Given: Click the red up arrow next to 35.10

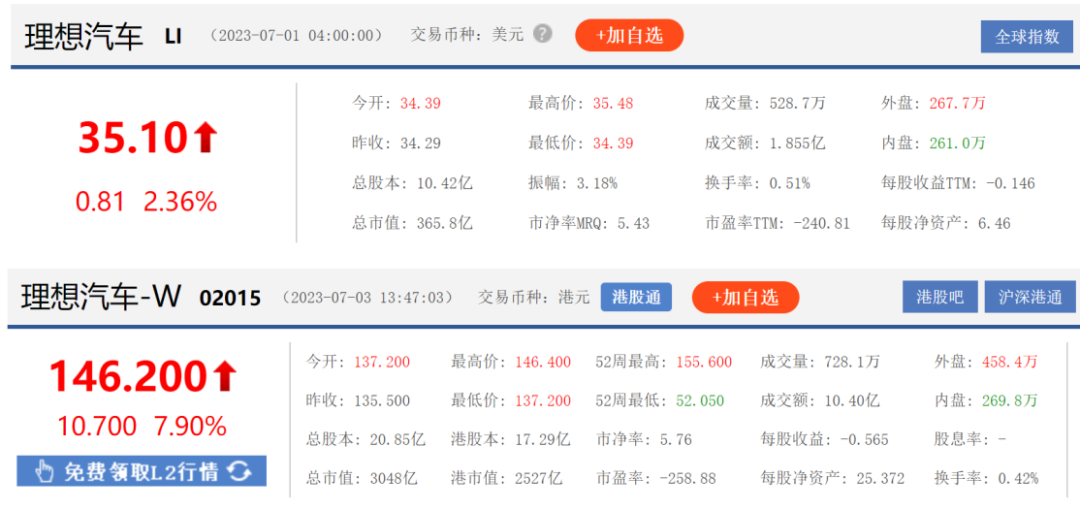Looking at the screenshot, I should 206,138.
